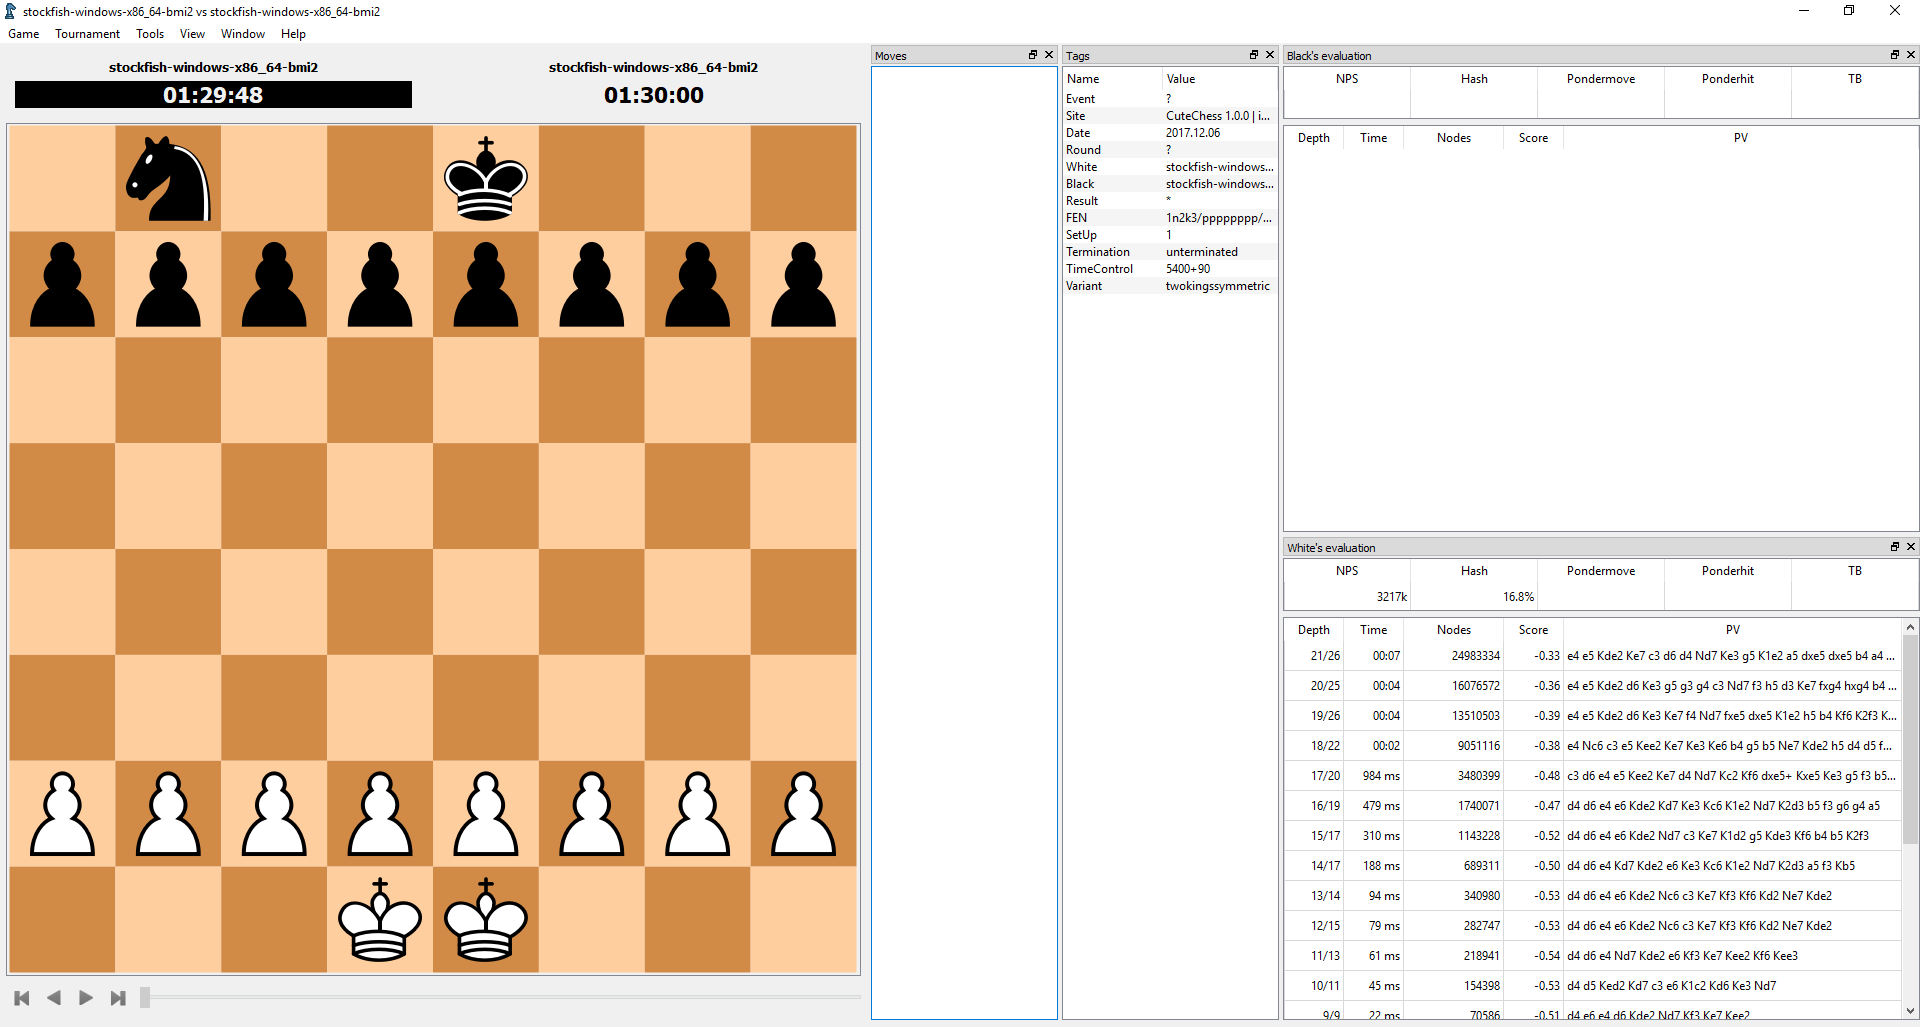Float the Black's evaluation panel
Image resolution: width=1920 pixels, height=1027 pixels.
pos(1895,55)
